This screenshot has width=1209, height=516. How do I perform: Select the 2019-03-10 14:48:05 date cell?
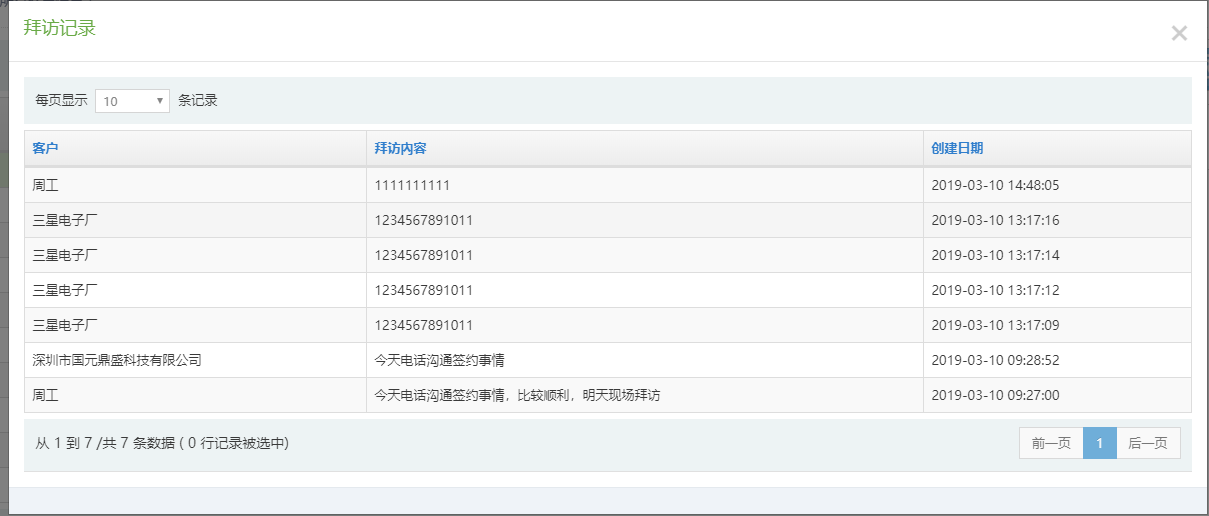(995, 185)
